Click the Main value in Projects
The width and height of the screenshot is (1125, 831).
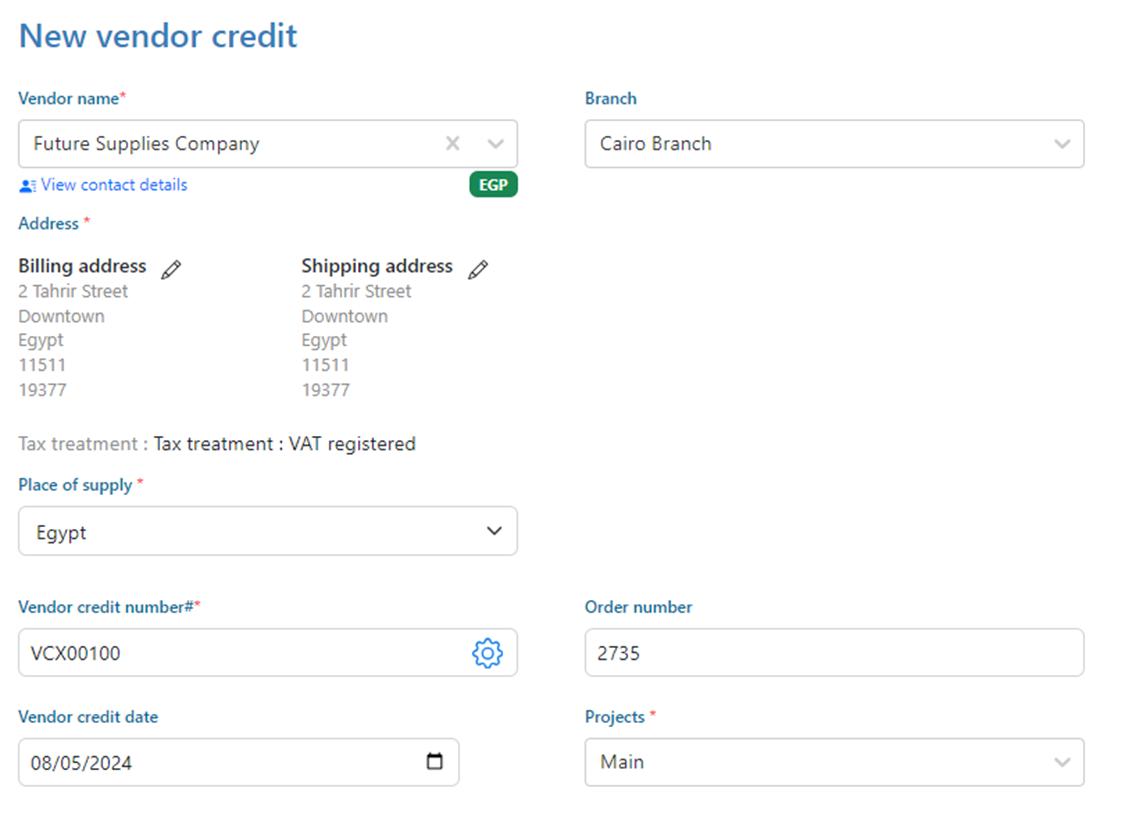pyautogui.click(x=622, y=762)
